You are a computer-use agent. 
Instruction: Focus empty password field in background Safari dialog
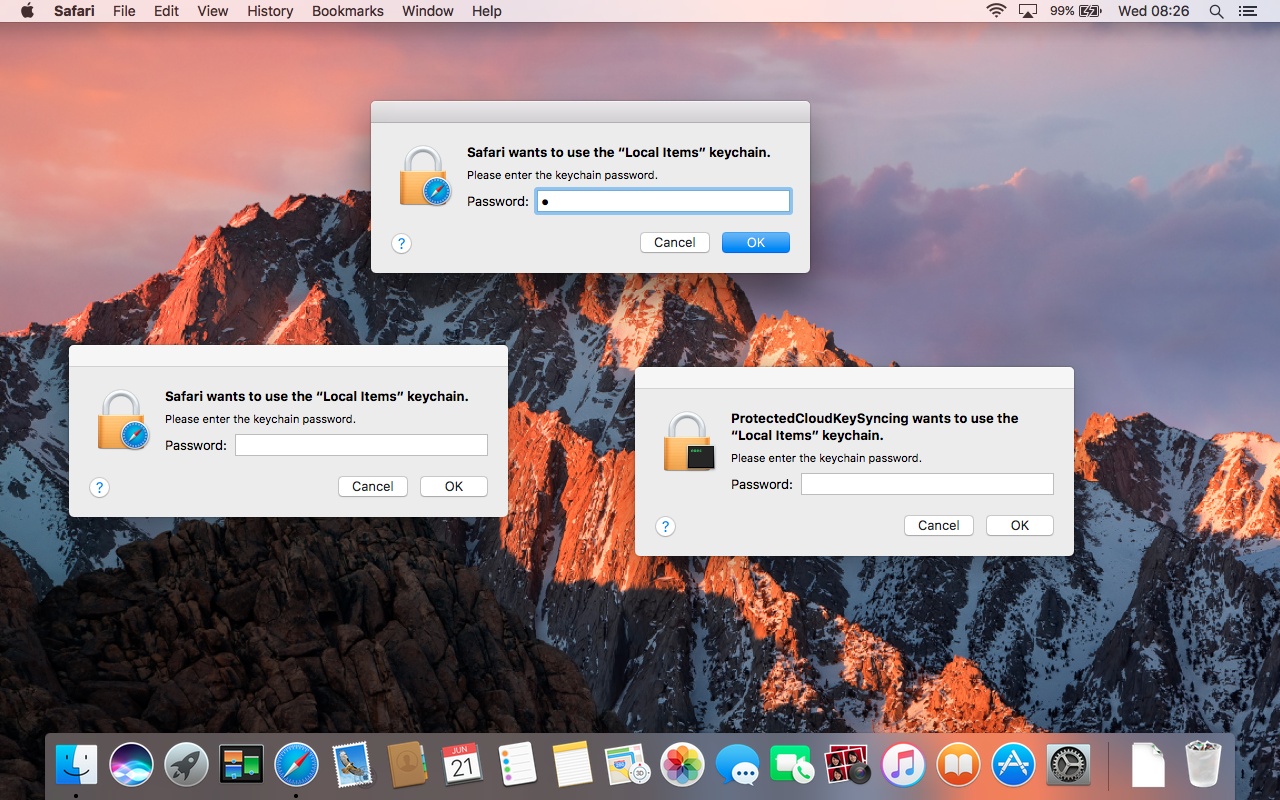pyautogui.click(x=361, y=445)
